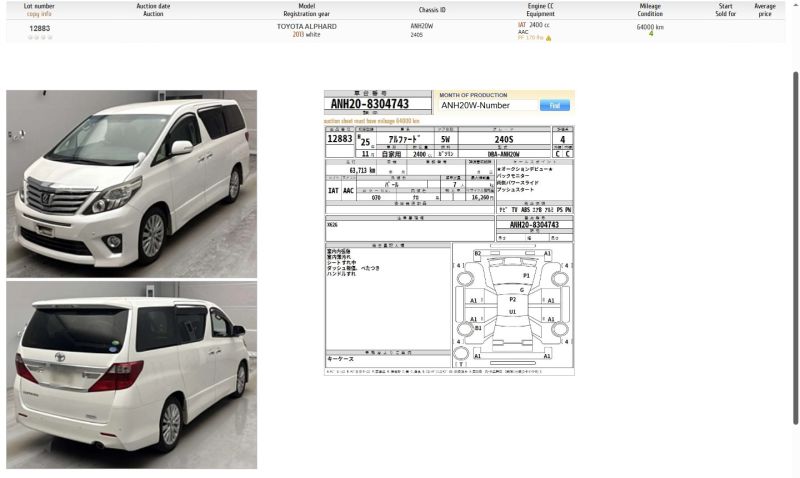Screen dimensions: 800x478
Task: Click the yellow warning triangle icon
Action: [x=548, y=38]
